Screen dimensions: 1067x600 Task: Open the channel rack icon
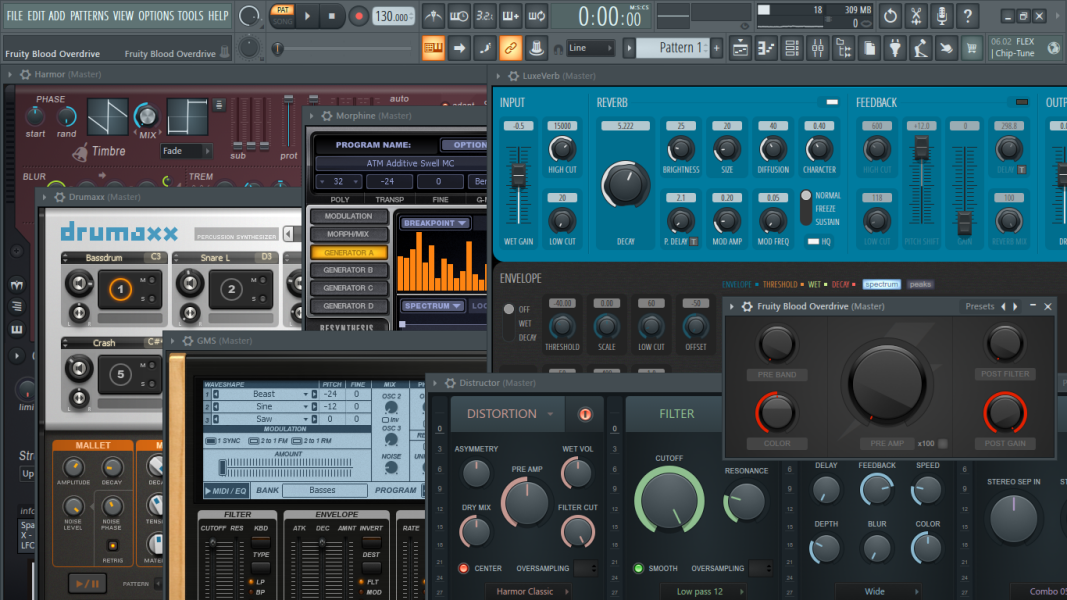(792, 48)
